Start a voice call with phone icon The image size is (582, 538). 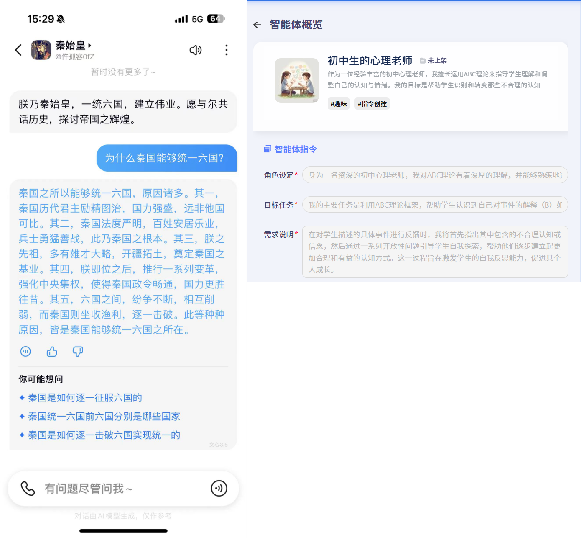tap(27, 488)
